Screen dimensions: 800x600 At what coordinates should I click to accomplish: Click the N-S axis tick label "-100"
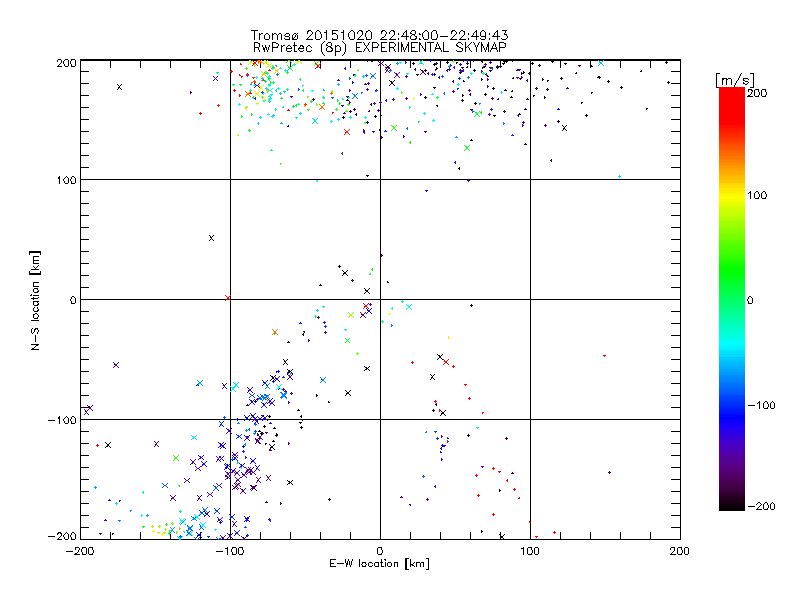tap(62, 420)
